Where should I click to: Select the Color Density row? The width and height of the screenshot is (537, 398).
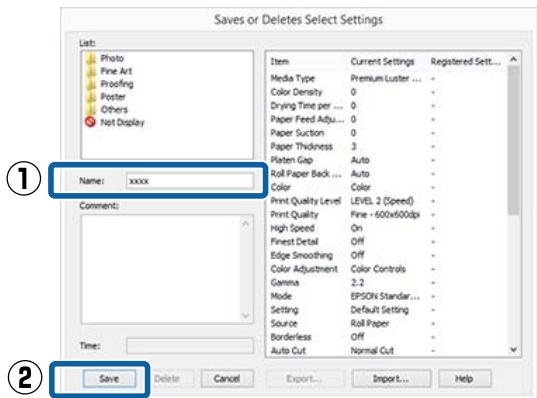[387, 92]
